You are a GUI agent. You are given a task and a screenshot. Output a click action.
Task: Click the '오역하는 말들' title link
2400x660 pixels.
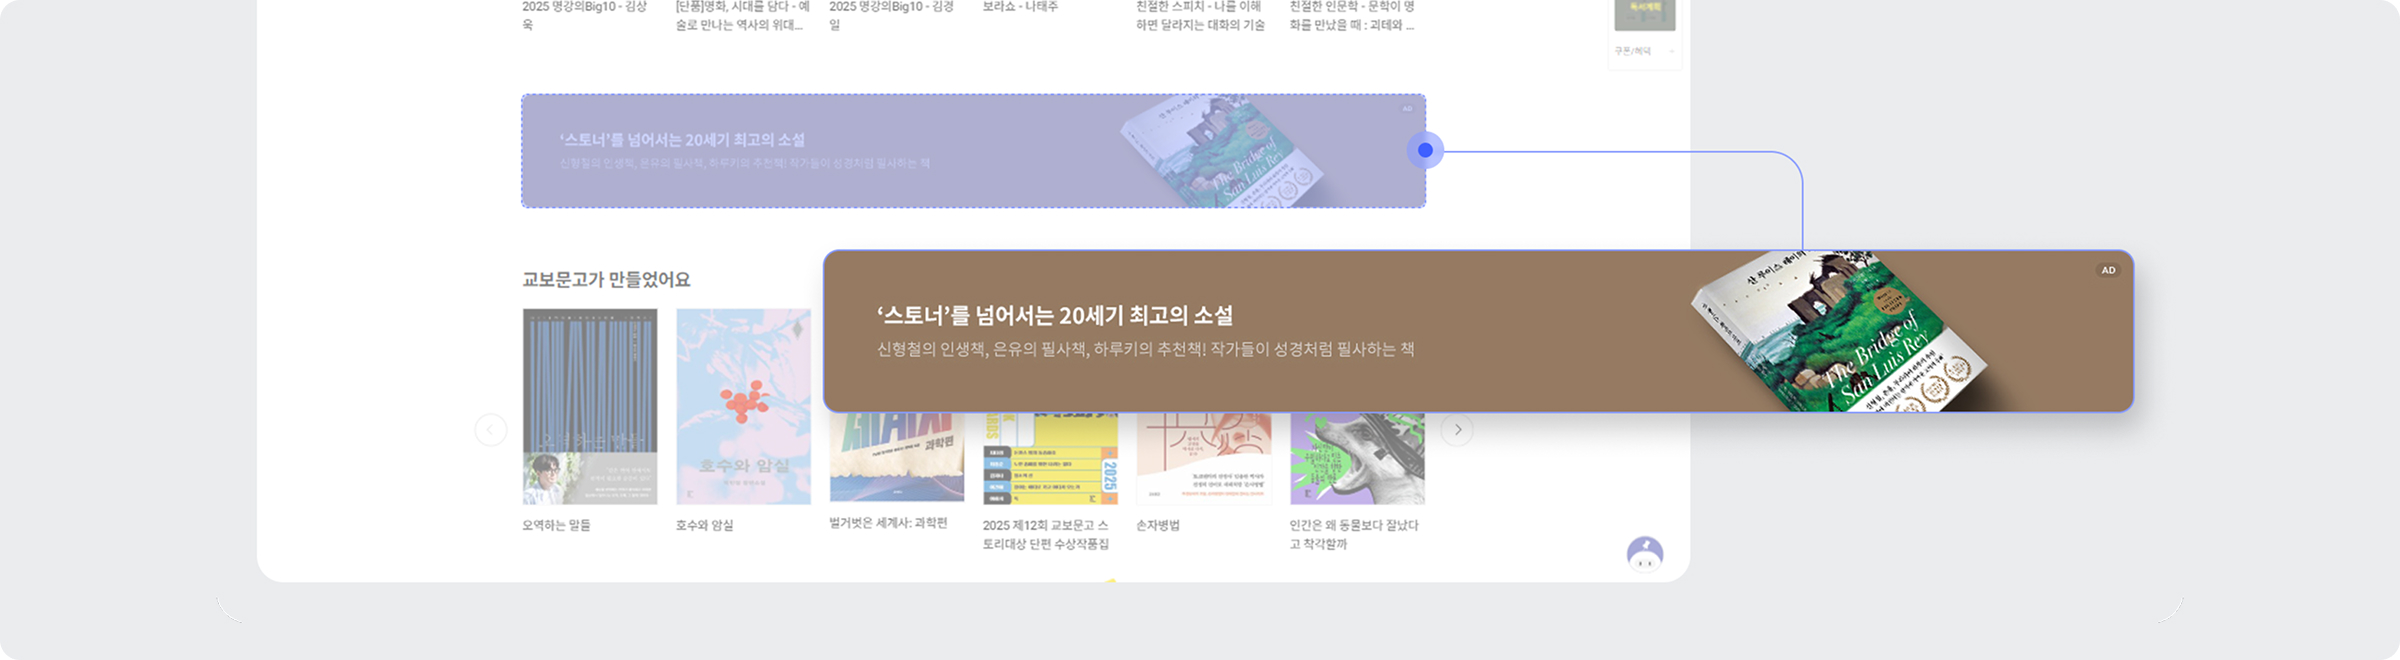point(556,525)
